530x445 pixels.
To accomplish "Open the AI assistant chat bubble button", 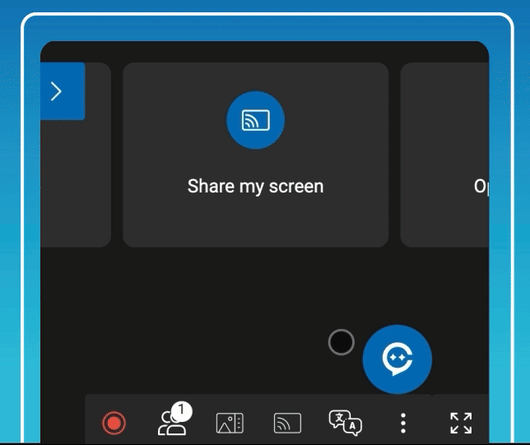I will coord(397,359).
